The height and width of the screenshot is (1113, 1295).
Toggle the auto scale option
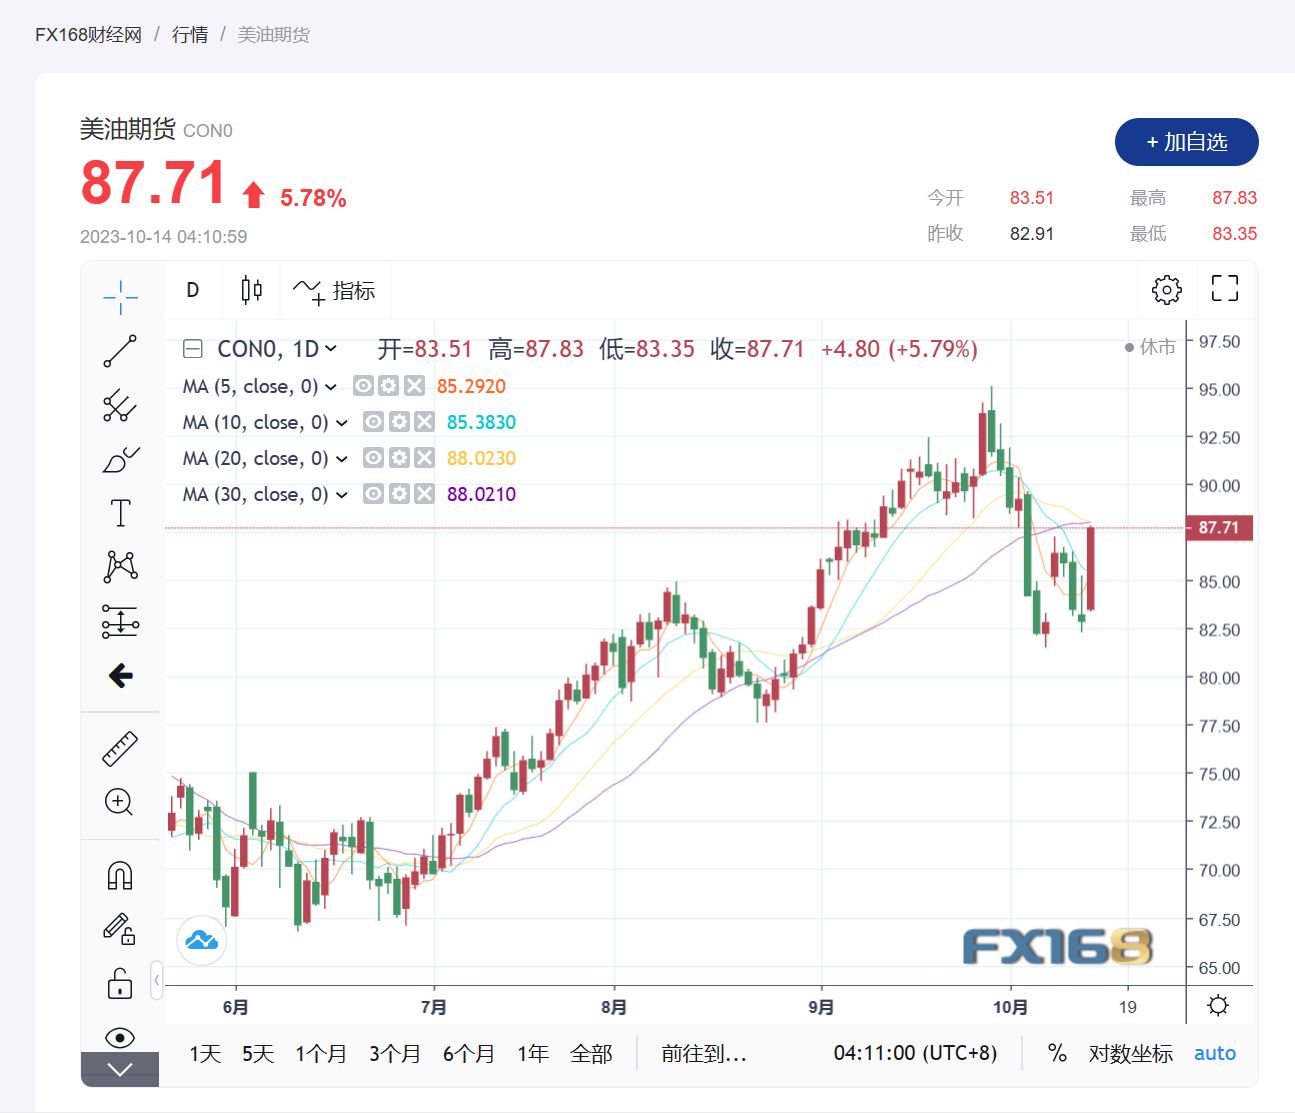[x=1215, y=1054]
